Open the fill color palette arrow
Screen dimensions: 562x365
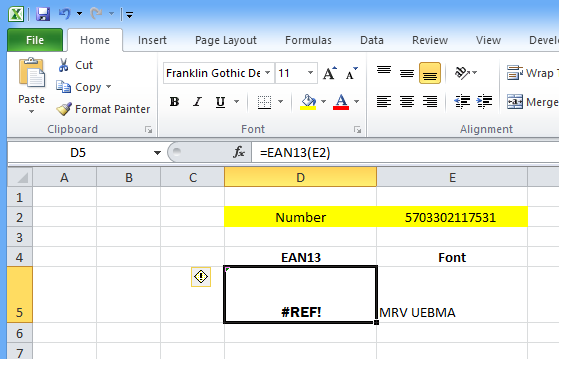324,102
